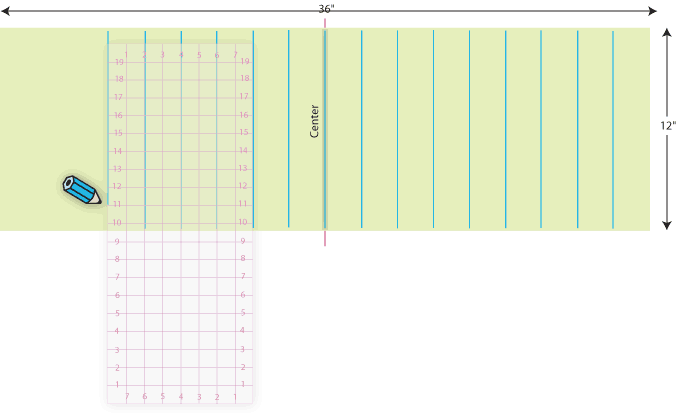Click number 19 on ruler's right scale
This screenshot has height=420, width=689.
tap(245, 61)
